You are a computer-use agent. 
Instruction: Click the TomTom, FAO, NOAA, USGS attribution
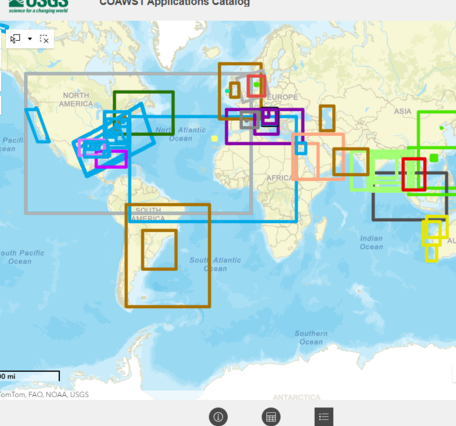coord(44,395)
